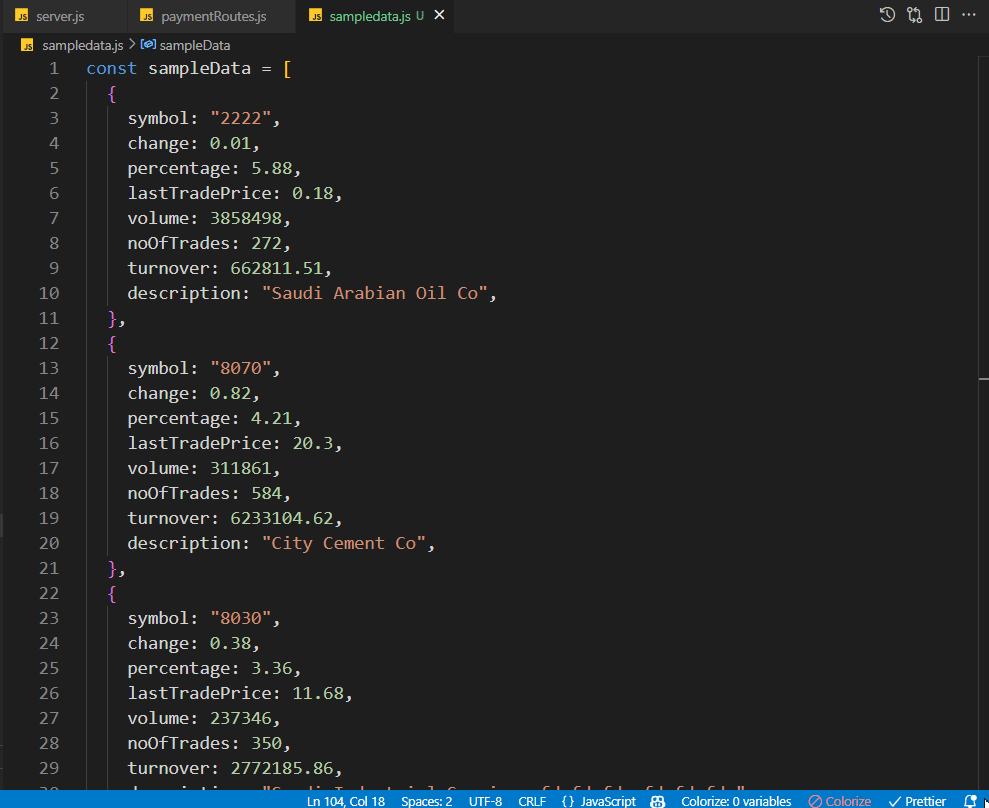
Task: Click the closing brace on line 21
Action: point(112,568)
